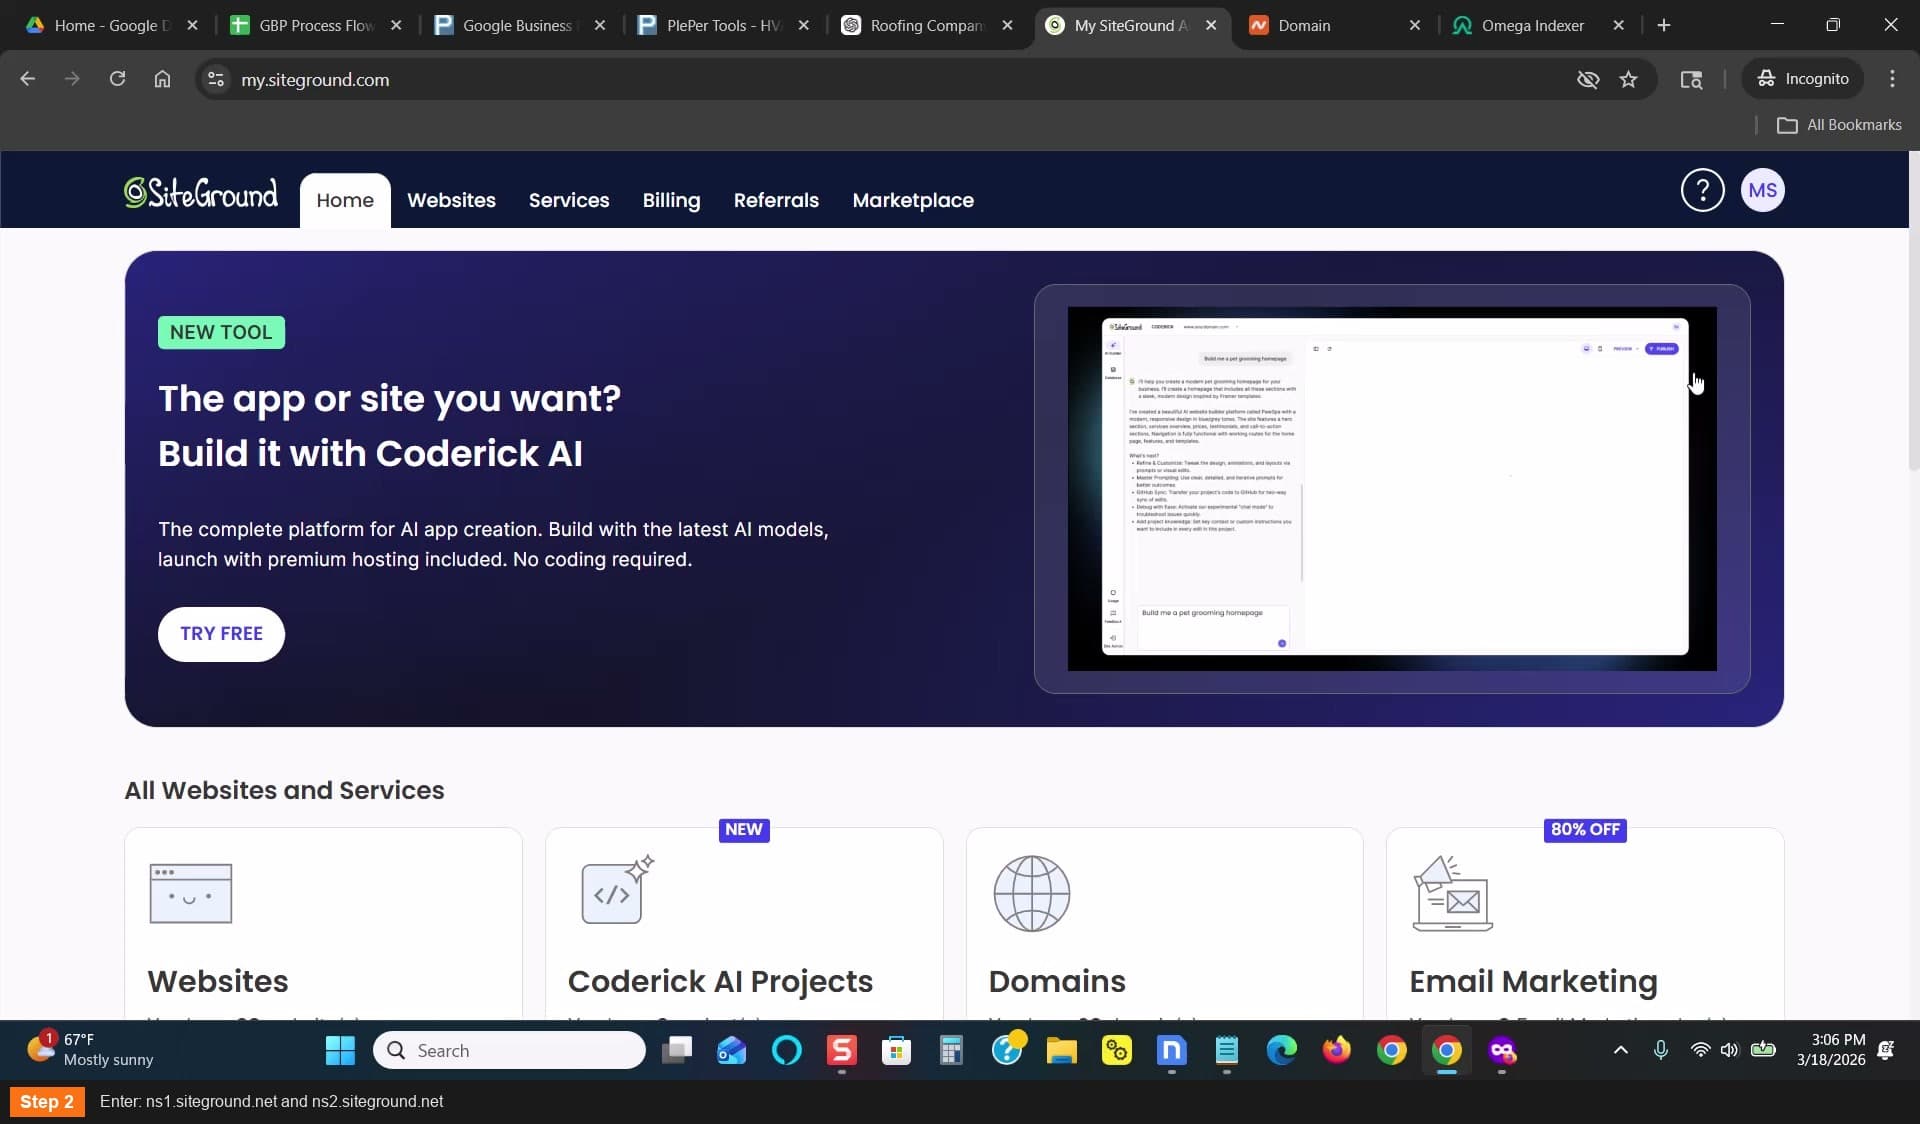Click the Email Marketing megaphone icon
1920x1124 pixels.
coord(1452,893)
